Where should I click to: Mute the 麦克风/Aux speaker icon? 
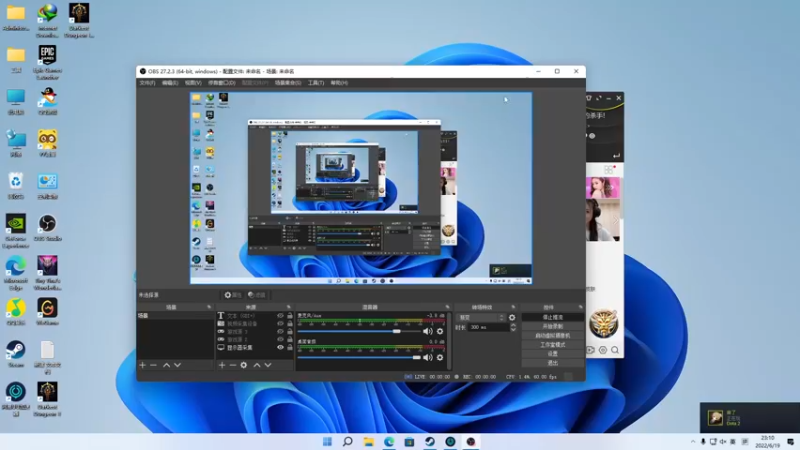click(428, 332)
